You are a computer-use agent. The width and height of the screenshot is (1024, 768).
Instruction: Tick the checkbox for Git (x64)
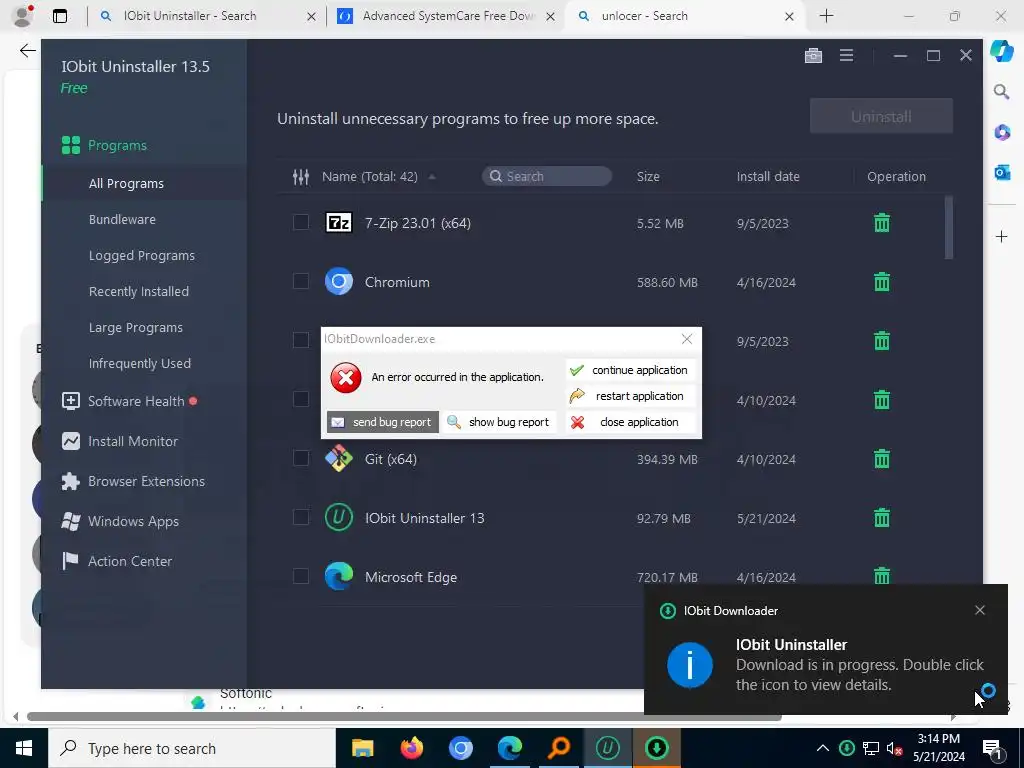(300, 458)
